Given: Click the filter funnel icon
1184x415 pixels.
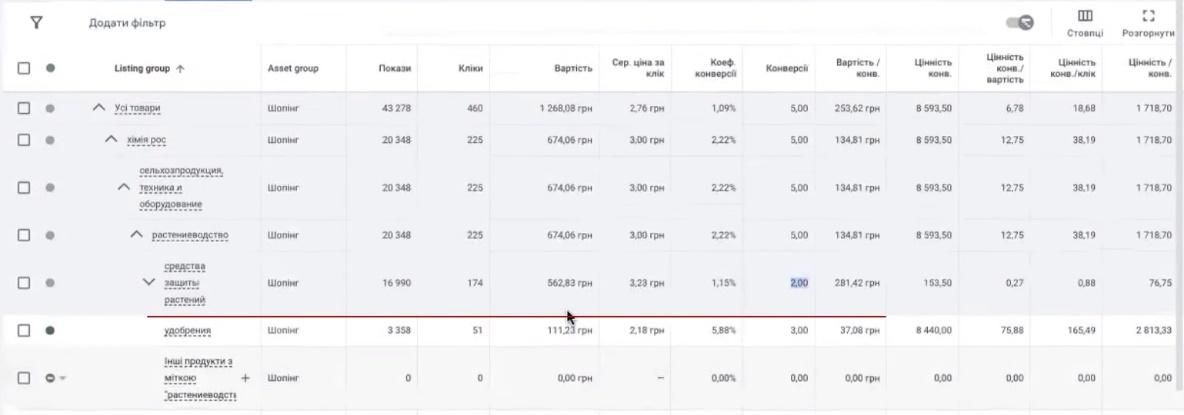Looking at the screenshot, I should pyautogui.click(x=36, y=22).
